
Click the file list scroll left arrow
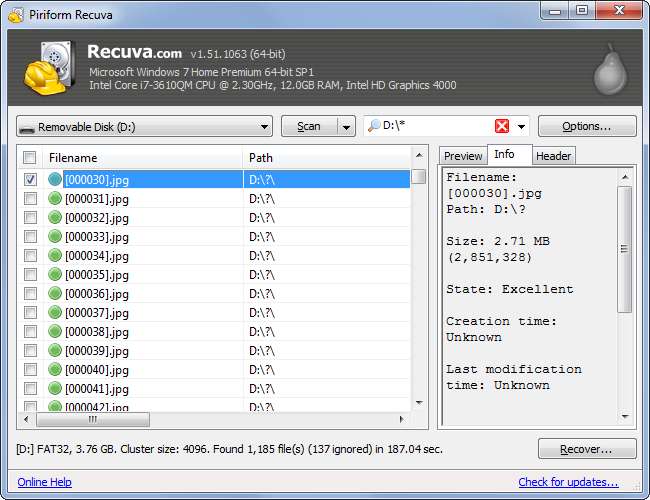click(27, 420)
